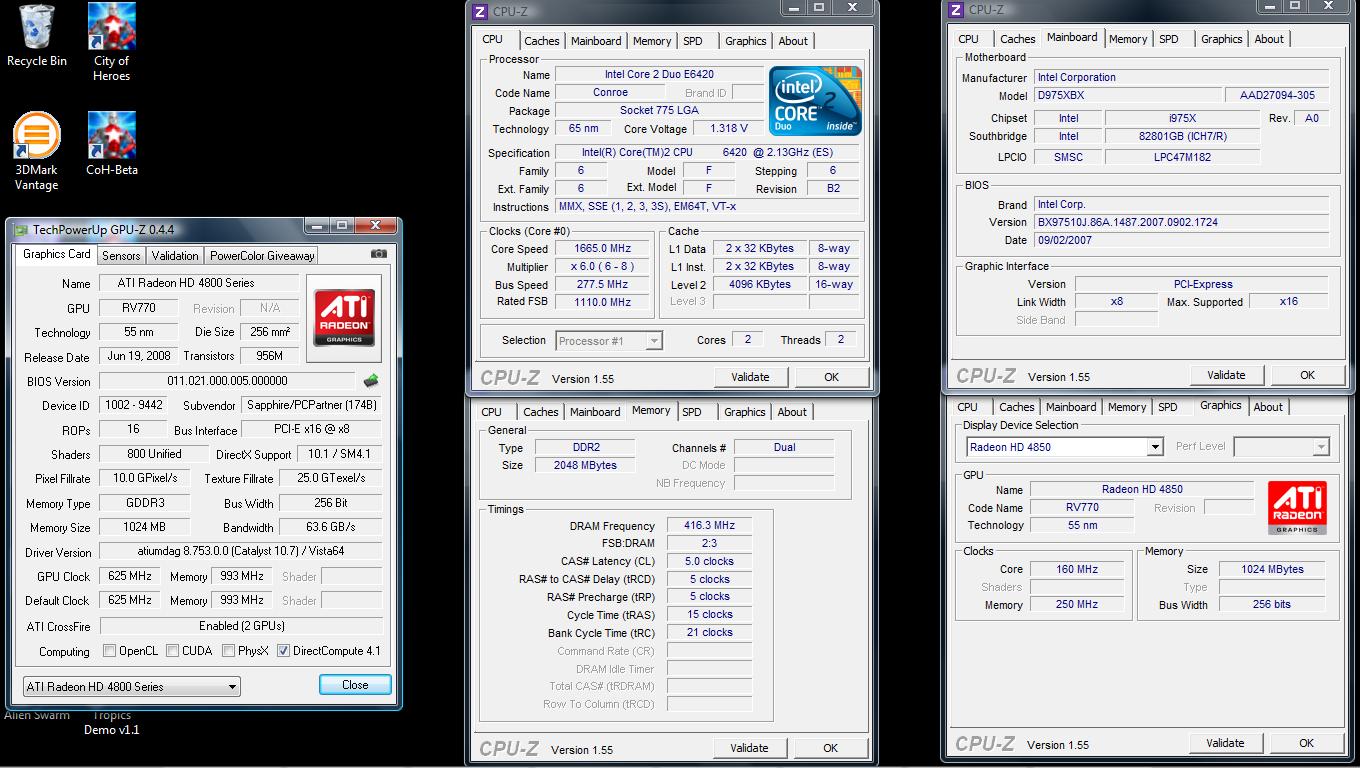Click the CPU-Z title icon of Mainboard window
The height and width of the screenshot is (768, 1360).
point(956,9)
